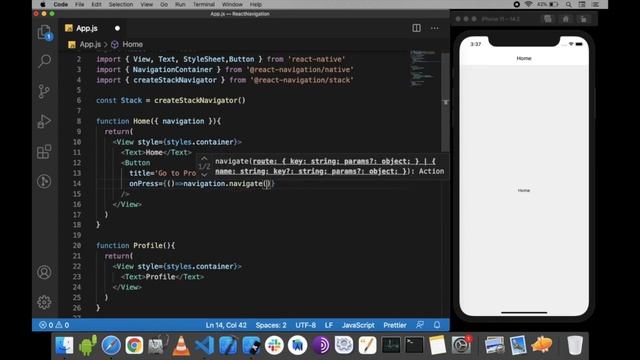640x360 pixels.
Task: Click the errors and warnings counter
Action: click(x=54, y=325)
